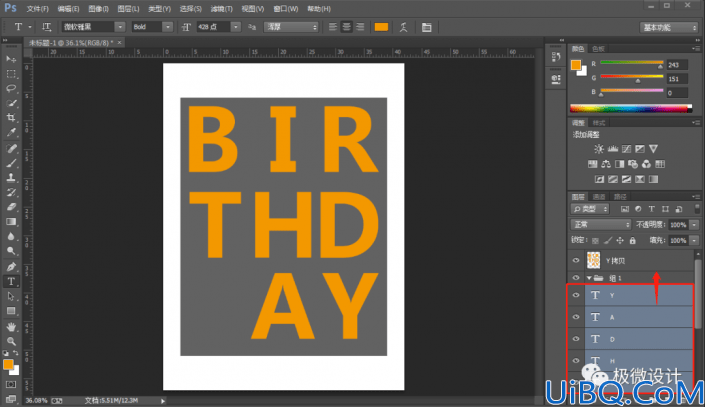Toggle lock image pixels

pos(608,241)
